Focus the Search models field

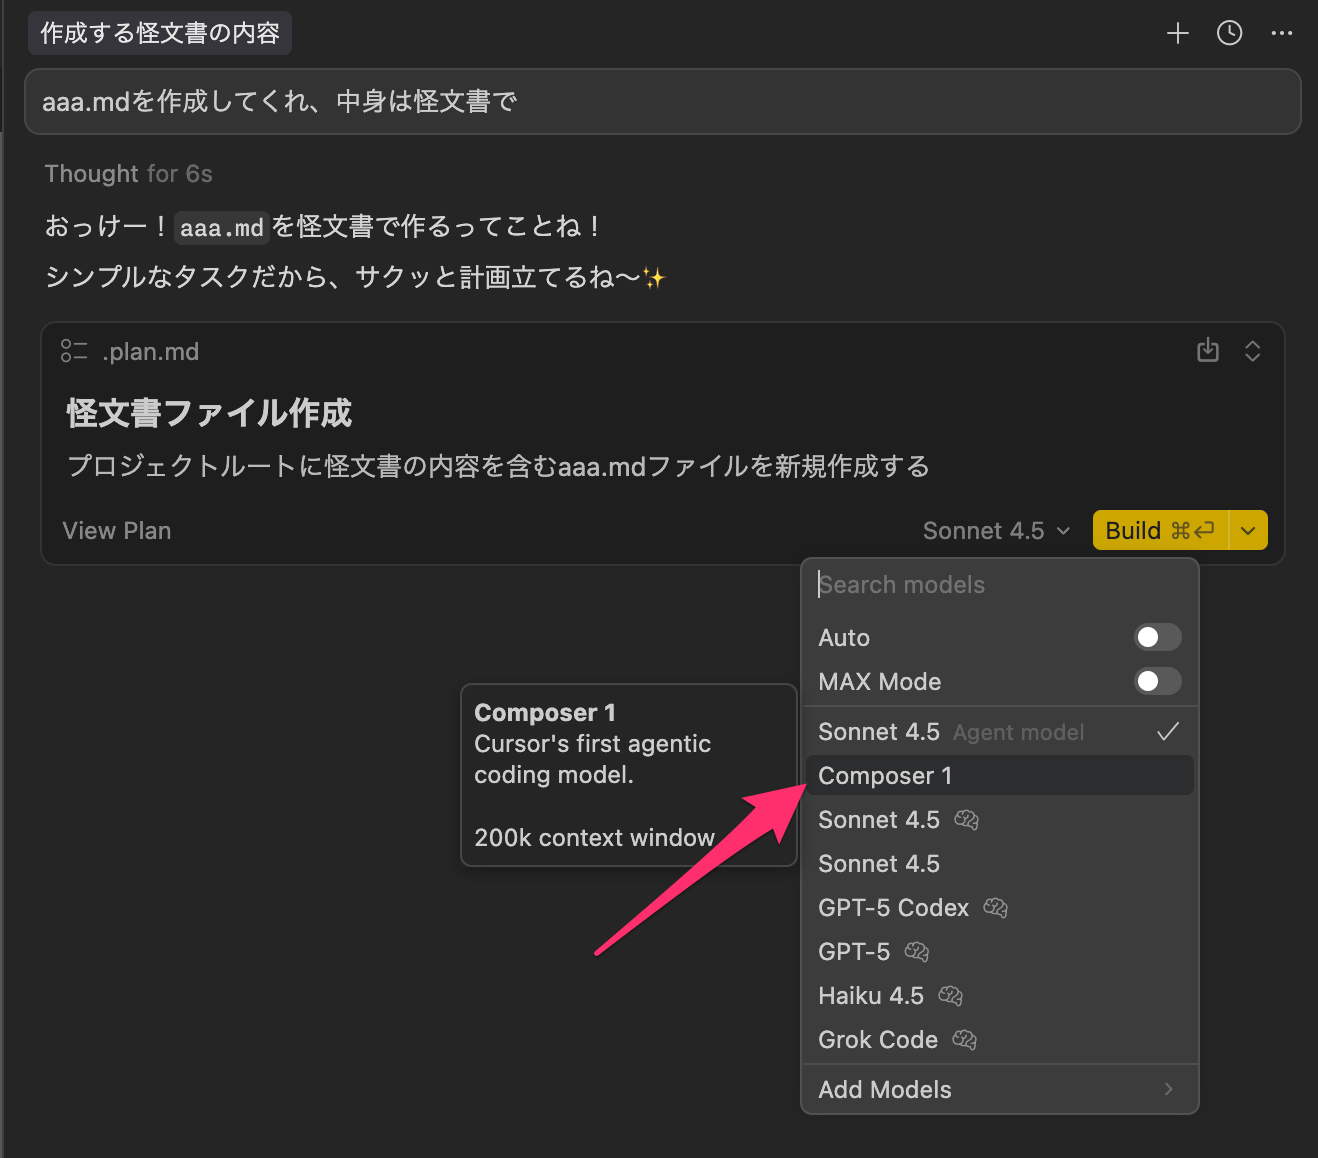[1000, 585]
